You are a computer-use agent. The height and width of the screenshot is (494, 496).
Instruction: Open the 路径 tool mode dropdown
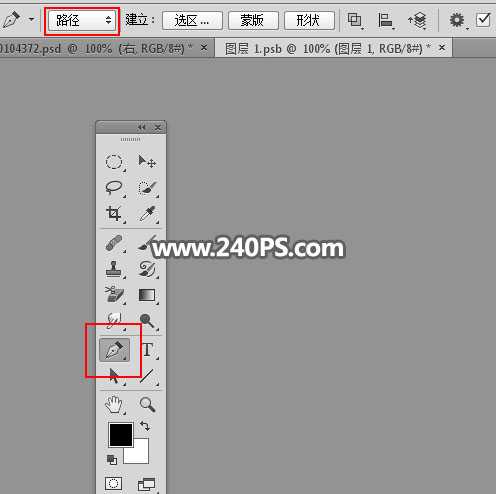[x=82, y=21]
